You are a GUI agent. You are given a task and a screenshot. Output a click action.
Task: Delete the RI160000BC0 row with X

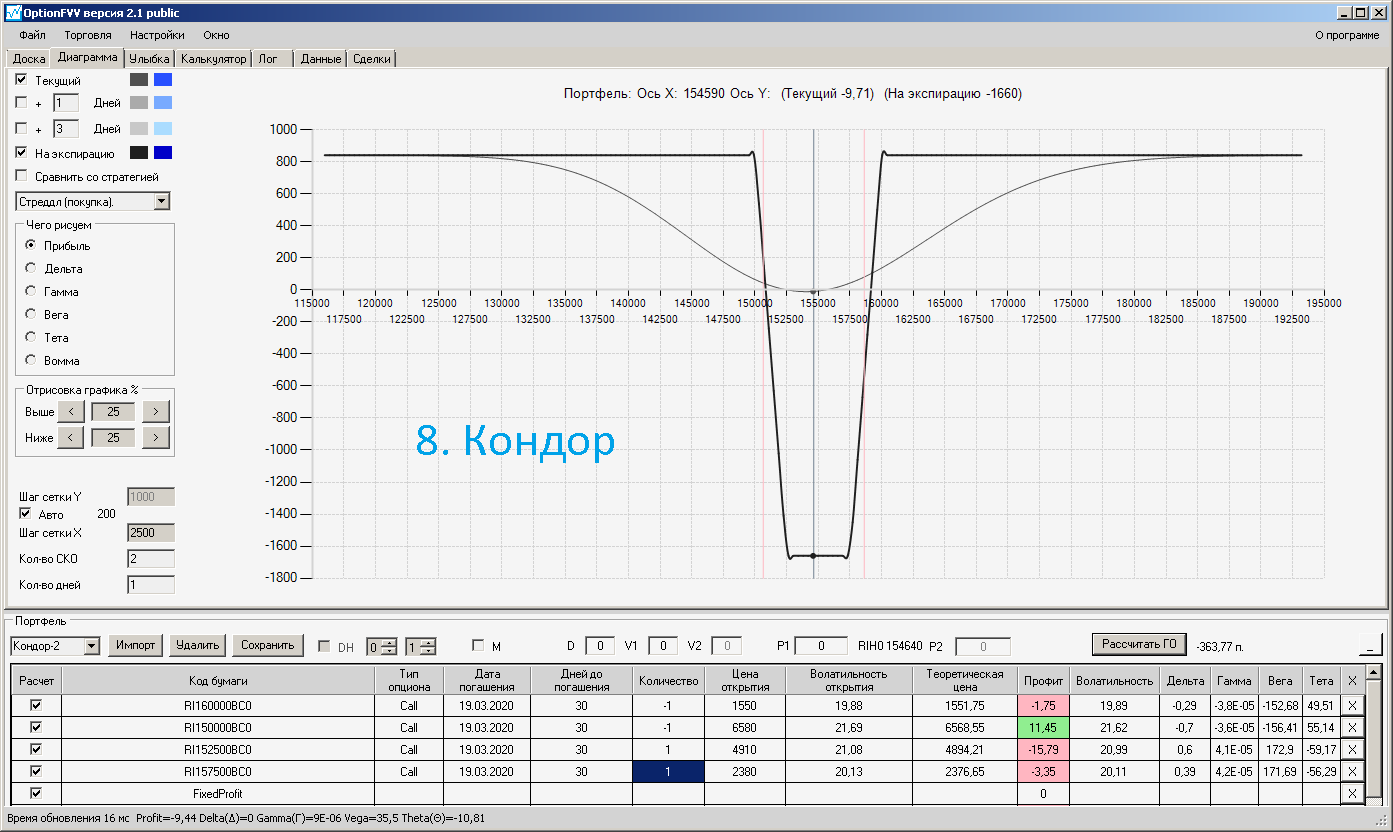click(x=1352, y=705)
